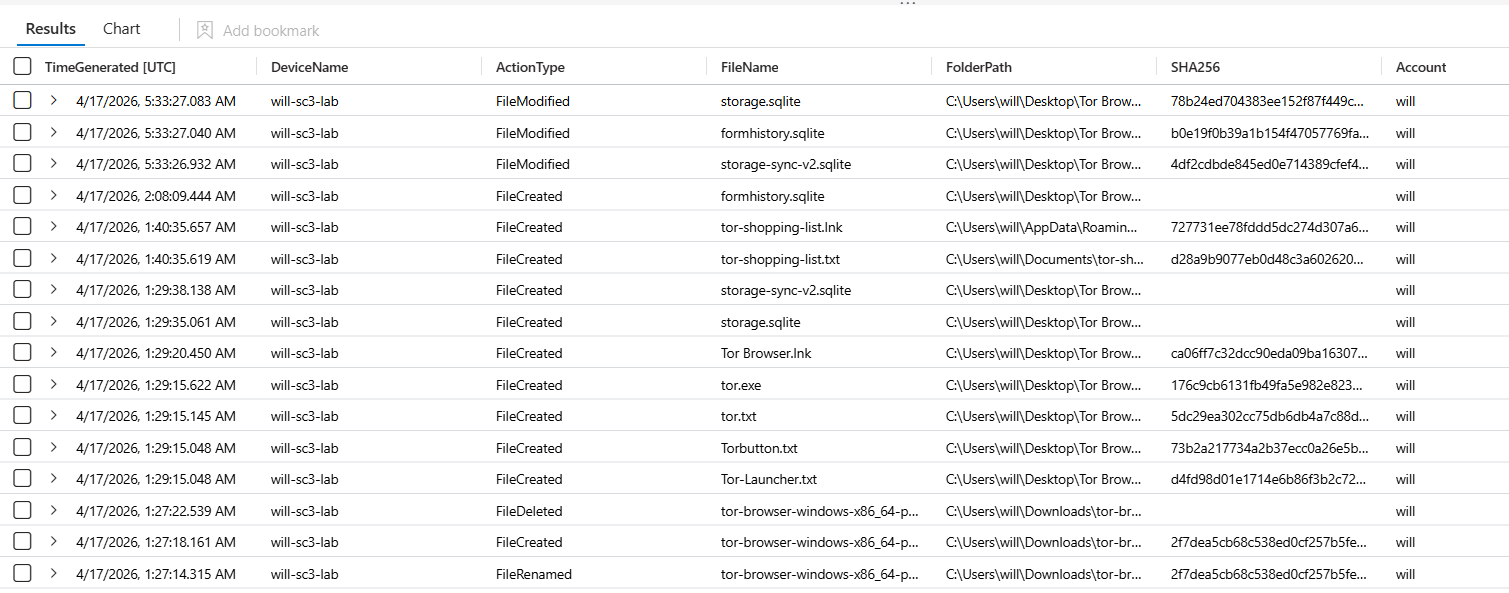The width and height of the screenshot is (1509, 593).
Task: Click the panel resize ellipsis handle
Action: coord(907,4)
